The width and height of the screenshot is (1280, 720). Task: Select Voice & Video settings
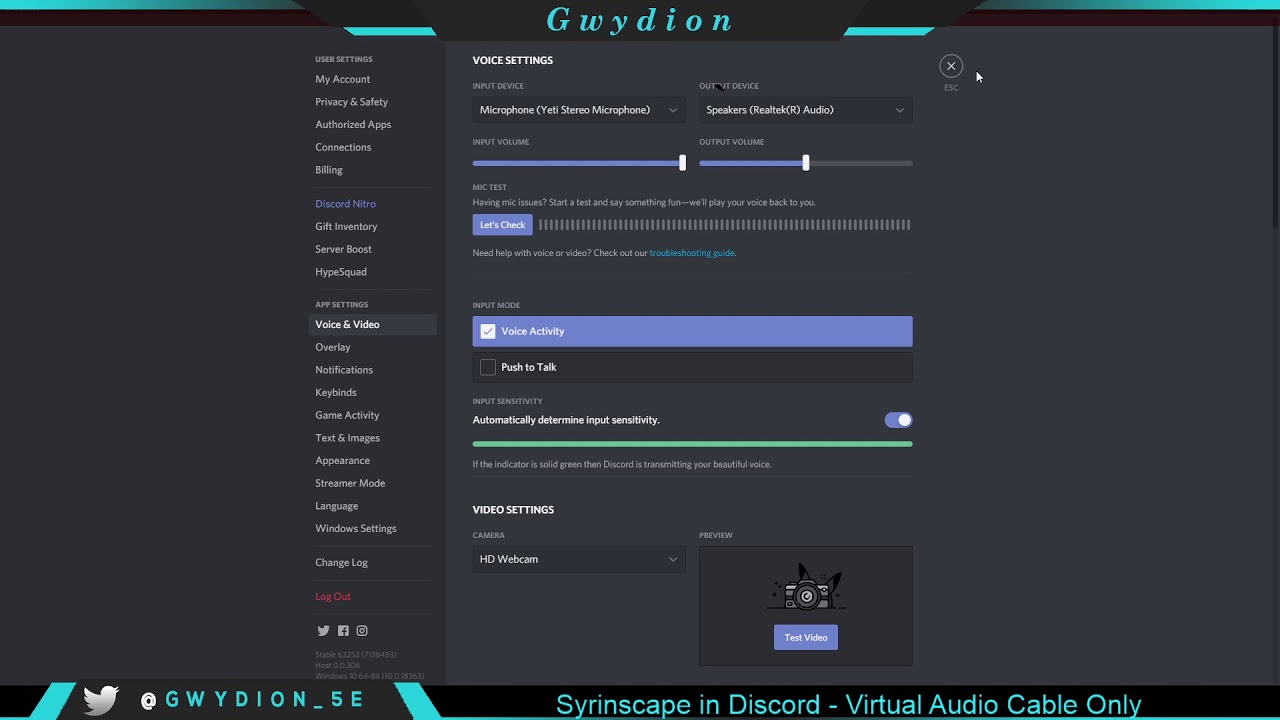[372, 325]
